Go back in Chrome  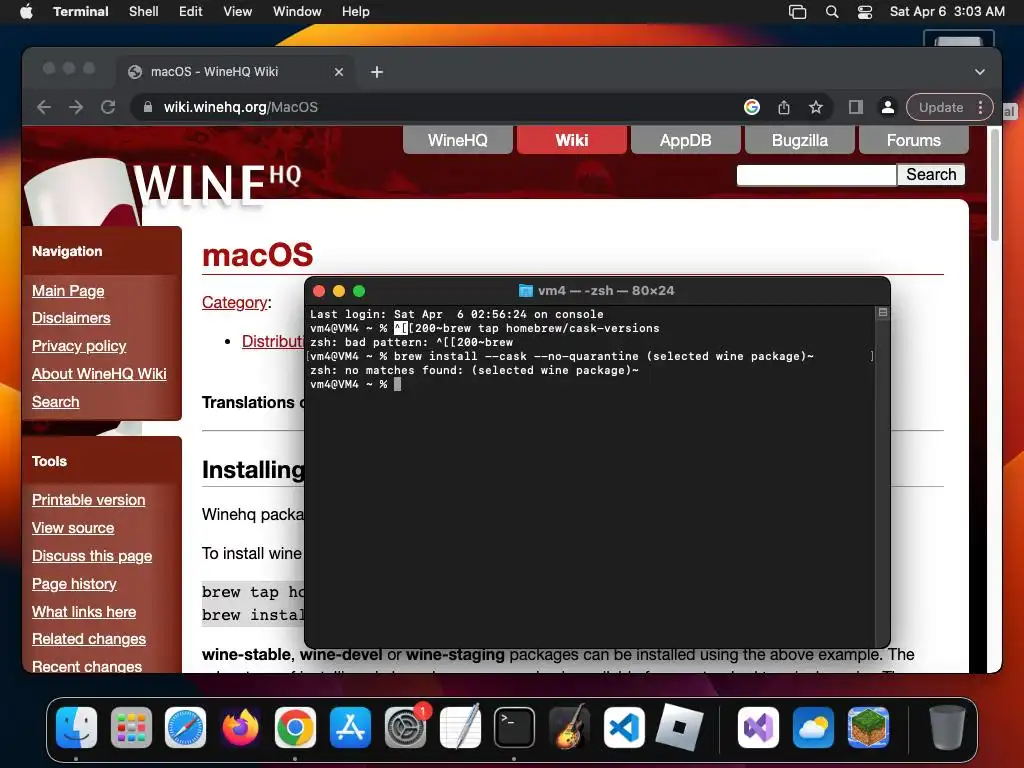pyautogui.click(x=44, y=107)
